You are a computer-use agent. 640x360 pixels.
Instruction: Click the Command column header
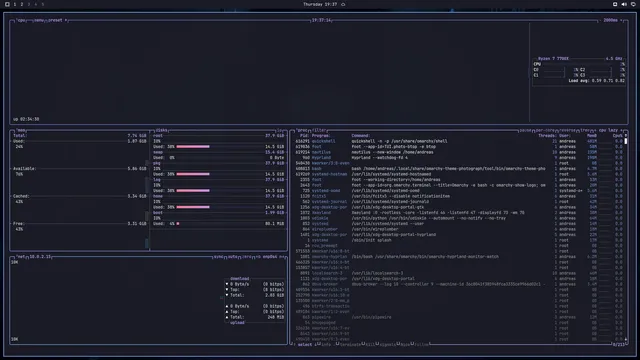click(x=361, y=136)
